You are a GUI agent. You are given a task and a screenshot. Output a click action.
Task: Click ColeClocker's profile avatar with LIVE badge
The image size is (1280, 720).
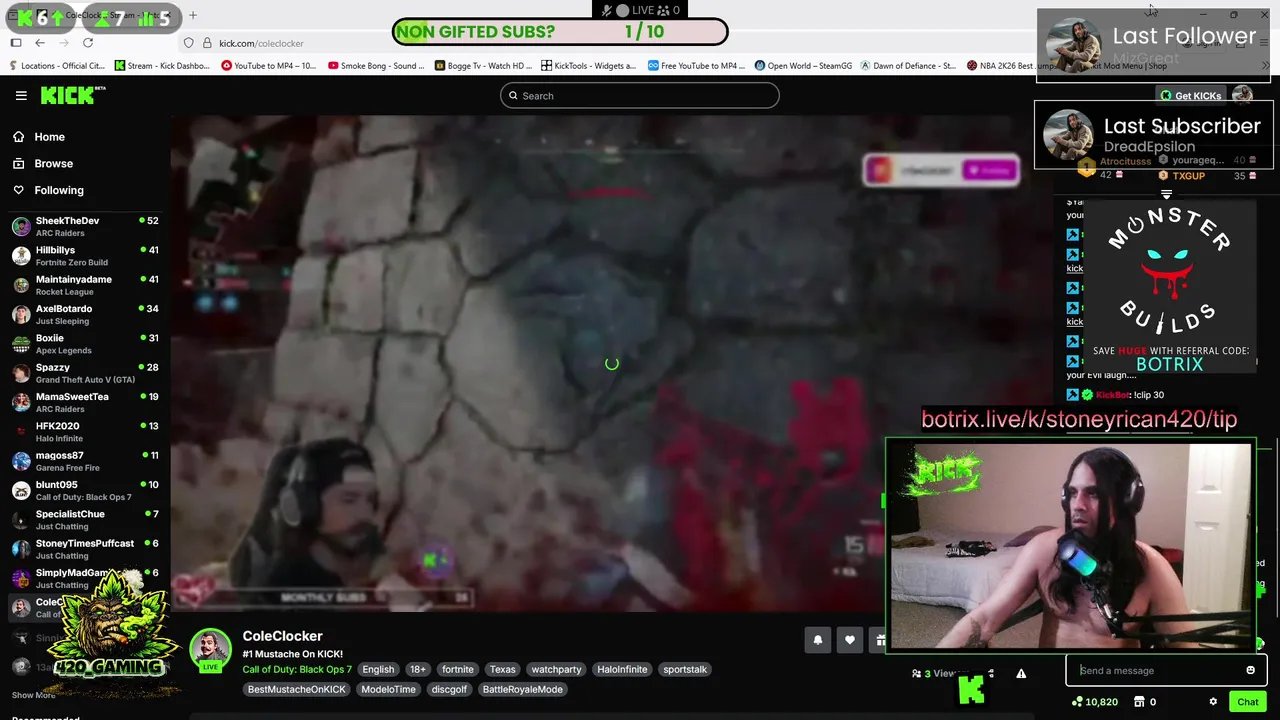tap(211, 651)
